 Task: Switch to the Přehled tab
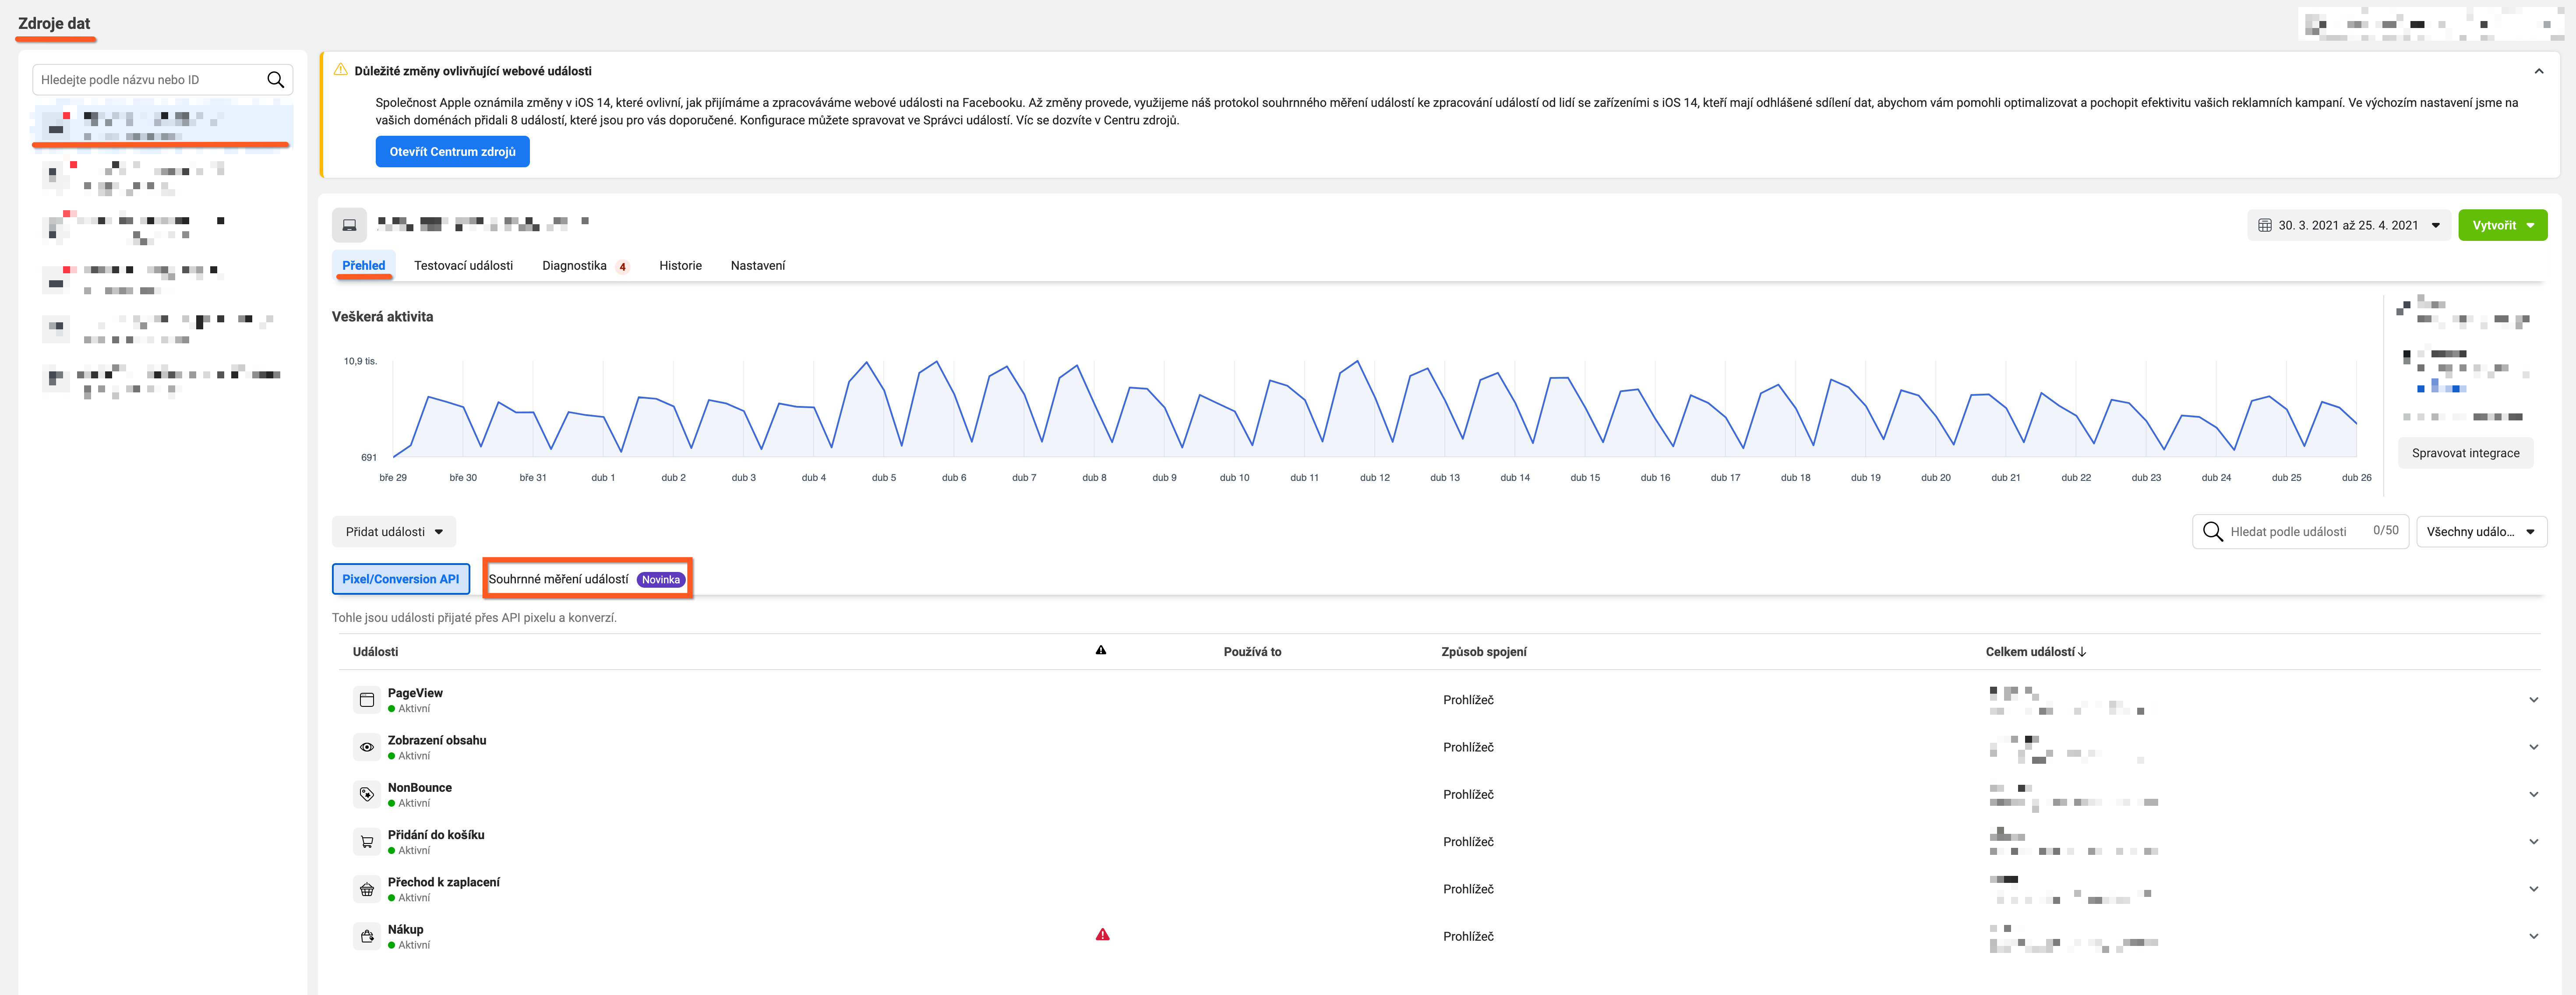click(363, 265)
